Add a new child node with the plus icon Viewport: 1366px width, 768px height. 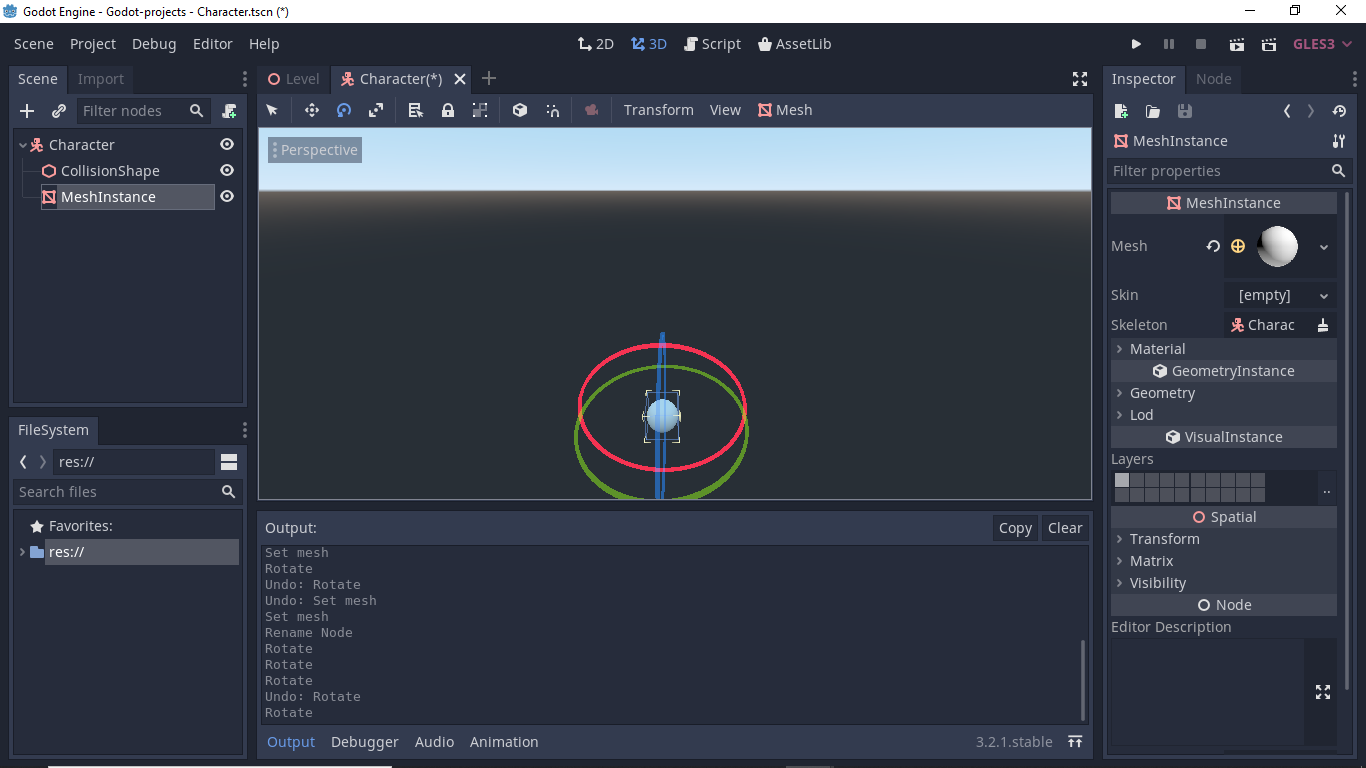pos(26,111)
